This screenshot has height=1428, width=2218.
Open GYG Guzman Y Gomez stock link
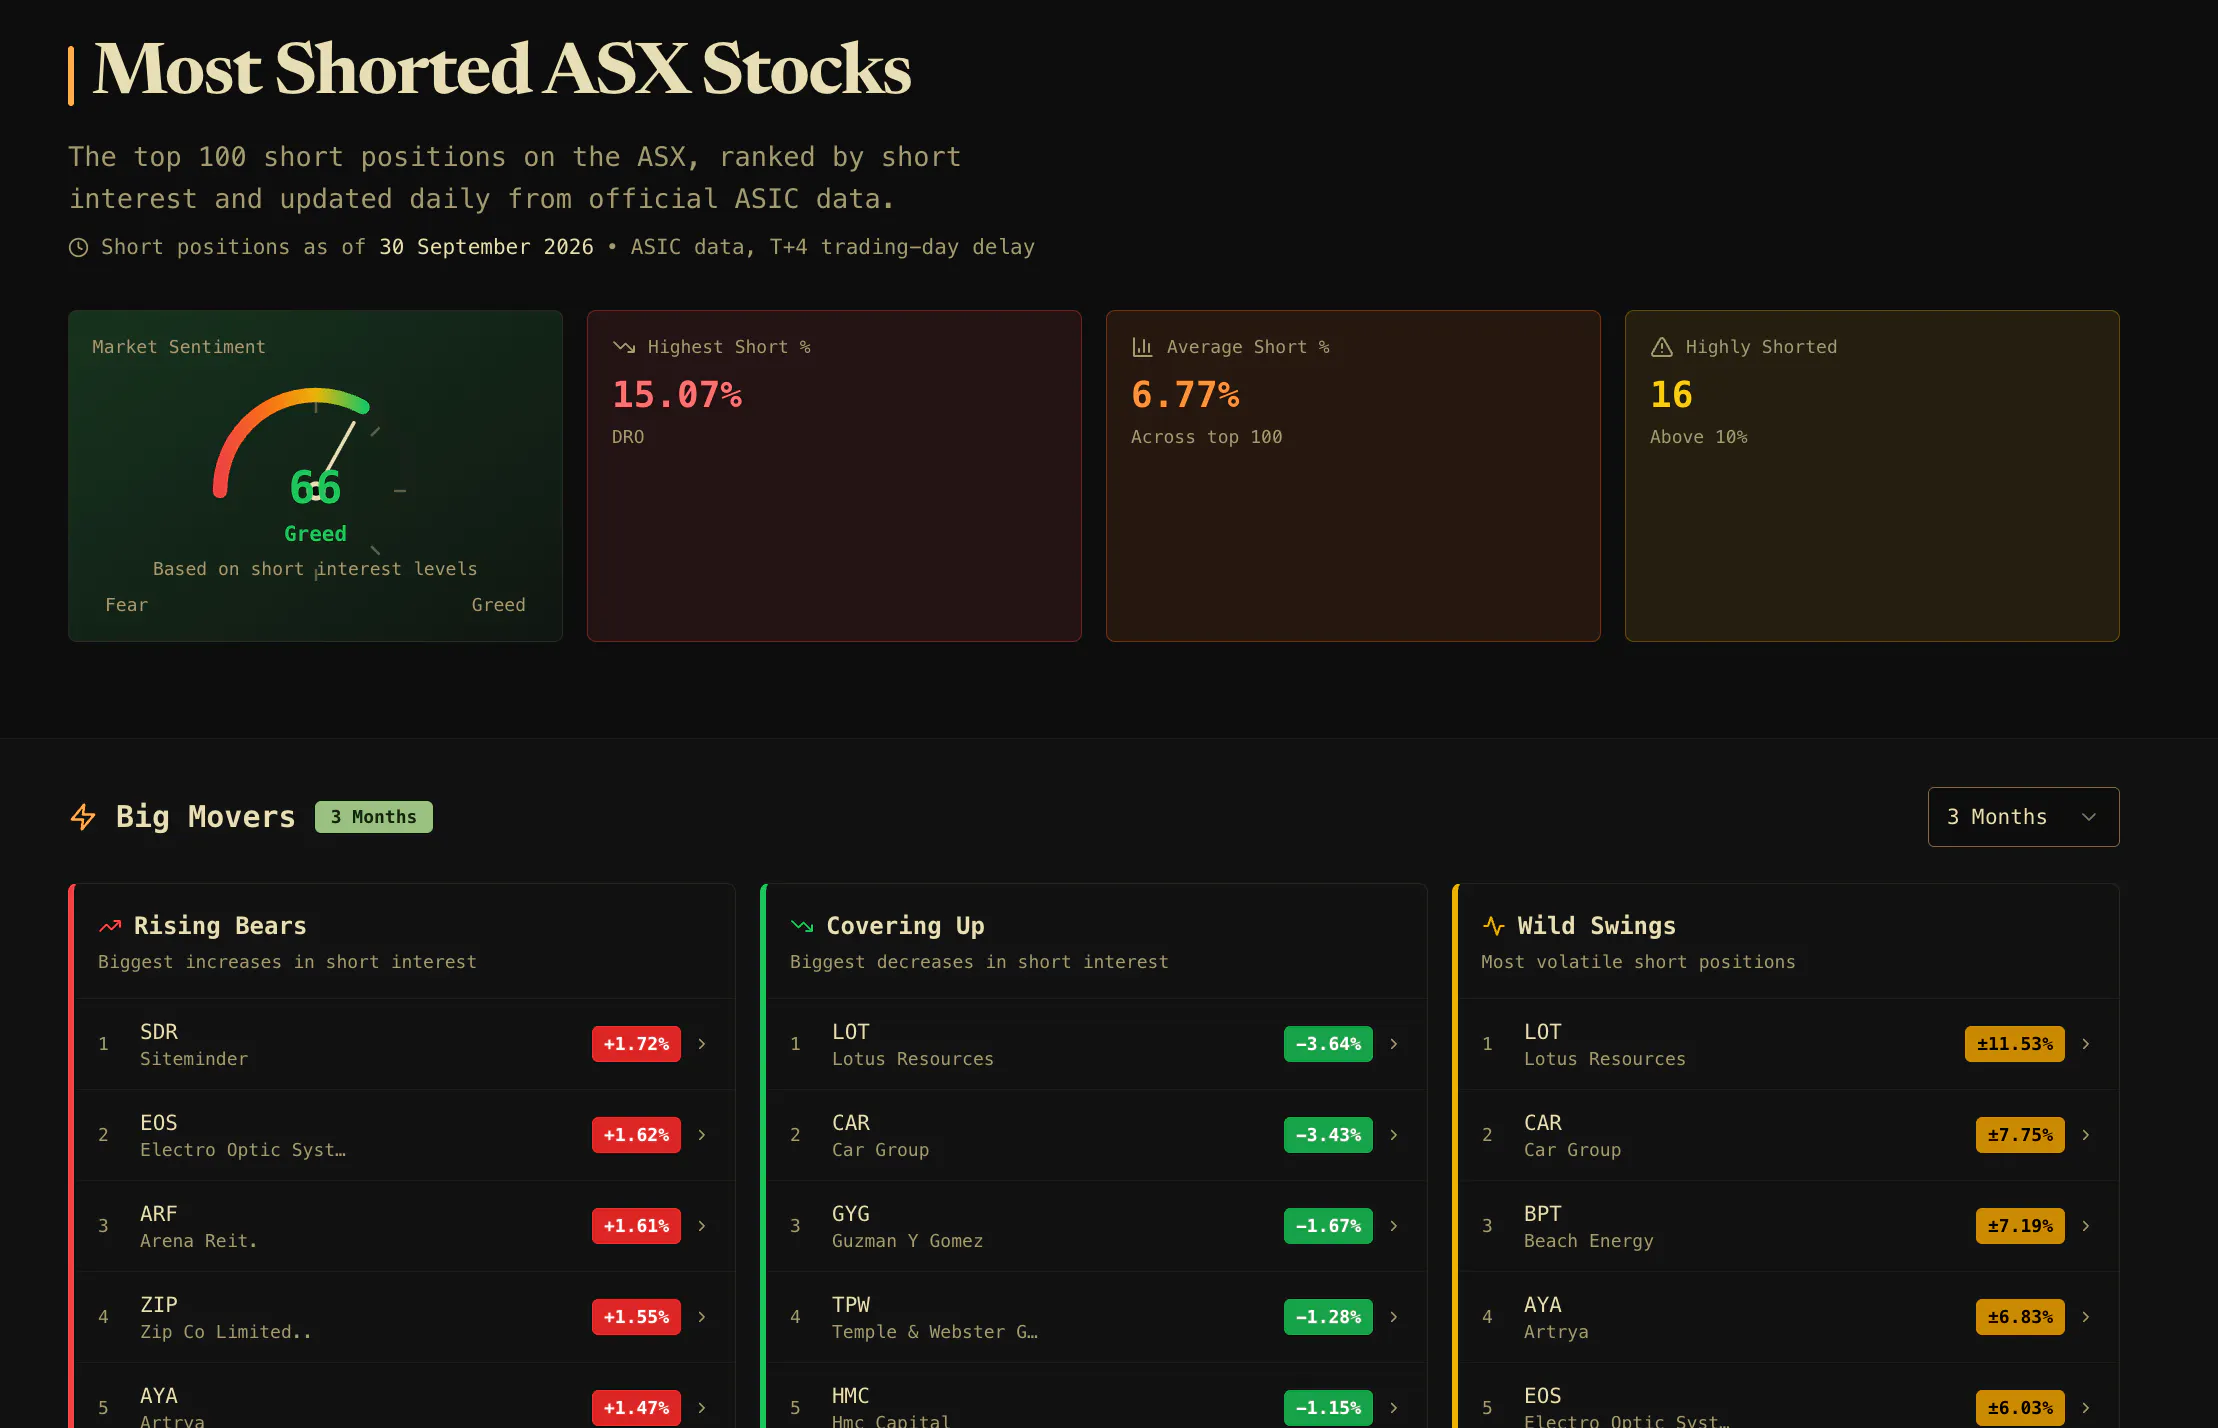pos(1097,1226)
